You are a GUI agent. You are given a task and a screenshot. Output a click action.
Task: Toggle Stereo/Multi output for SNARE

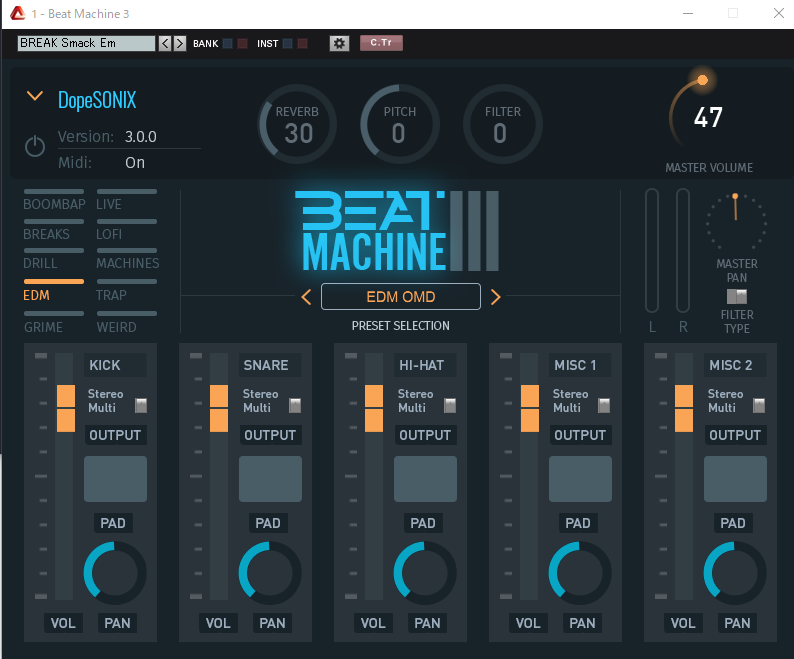pos(295,405)
